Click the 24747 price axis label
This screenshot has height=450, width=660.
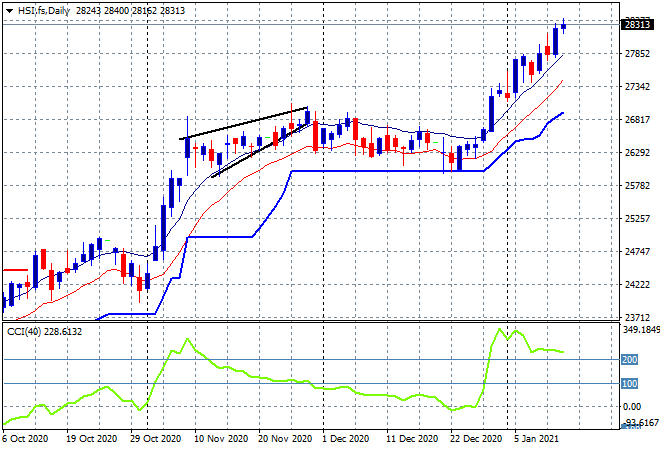(x=637, y=252)
